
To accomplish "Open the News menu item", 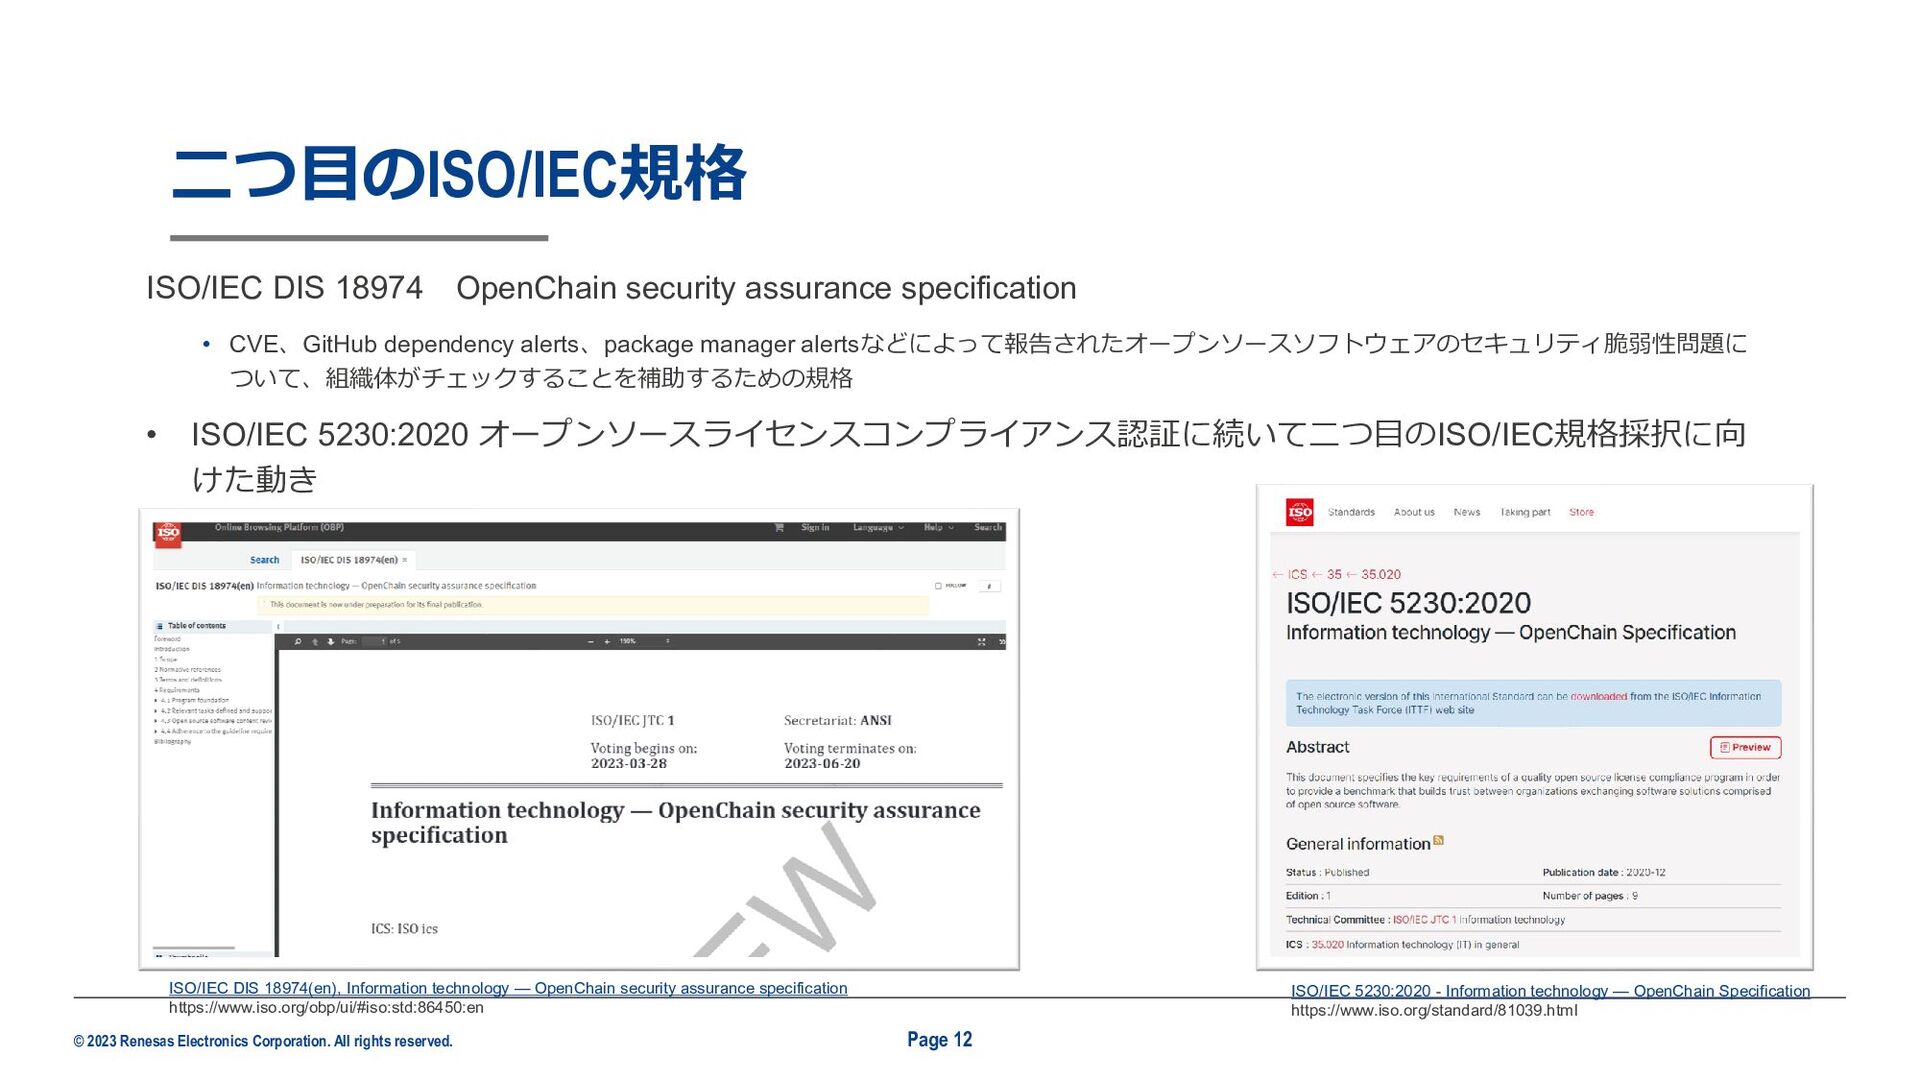I will [1467, 512].
